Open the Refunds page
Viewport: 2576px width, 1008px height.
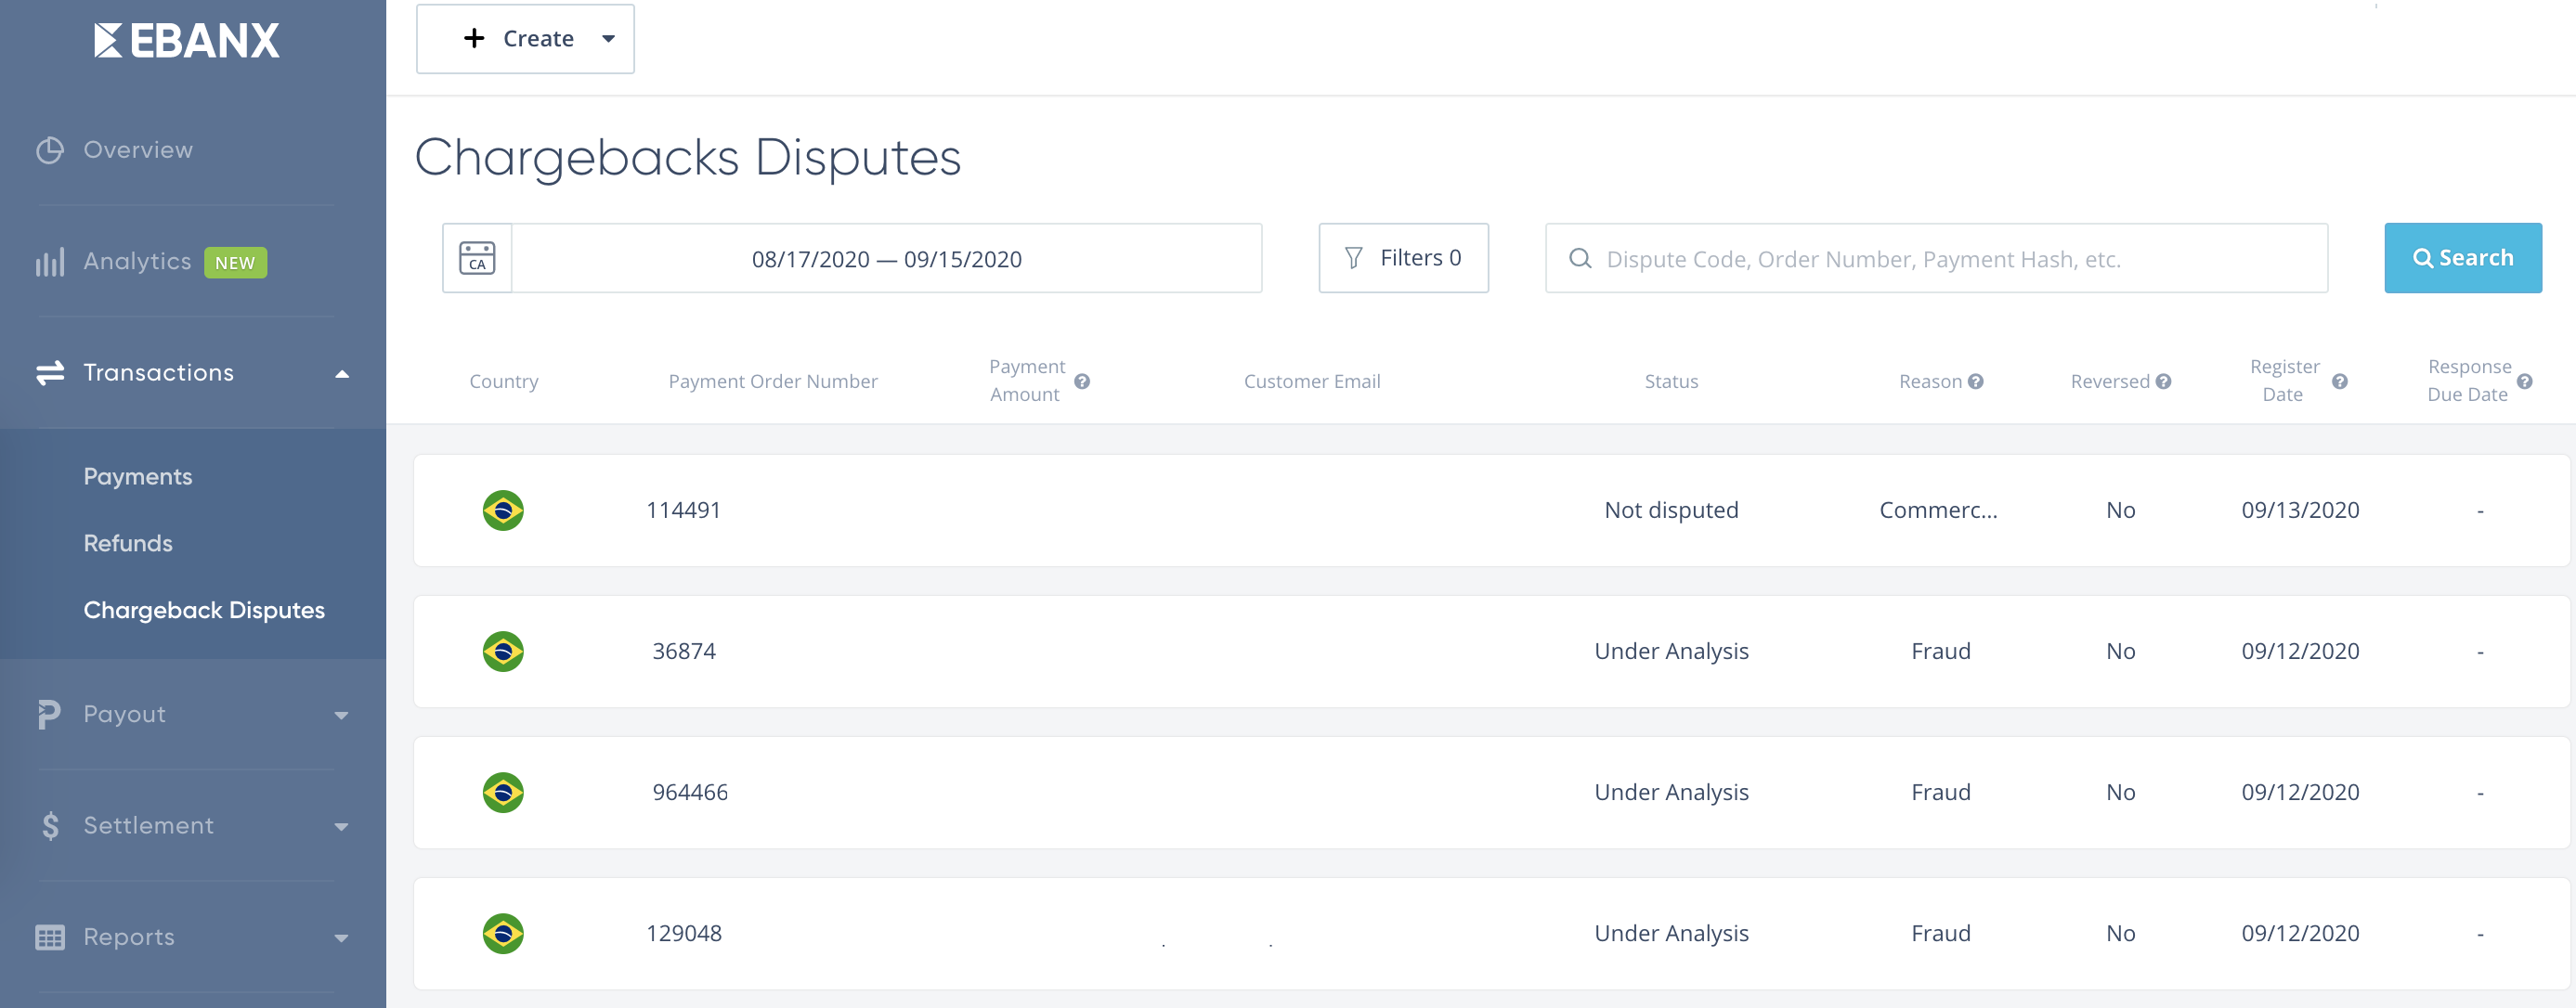(128, 543)
